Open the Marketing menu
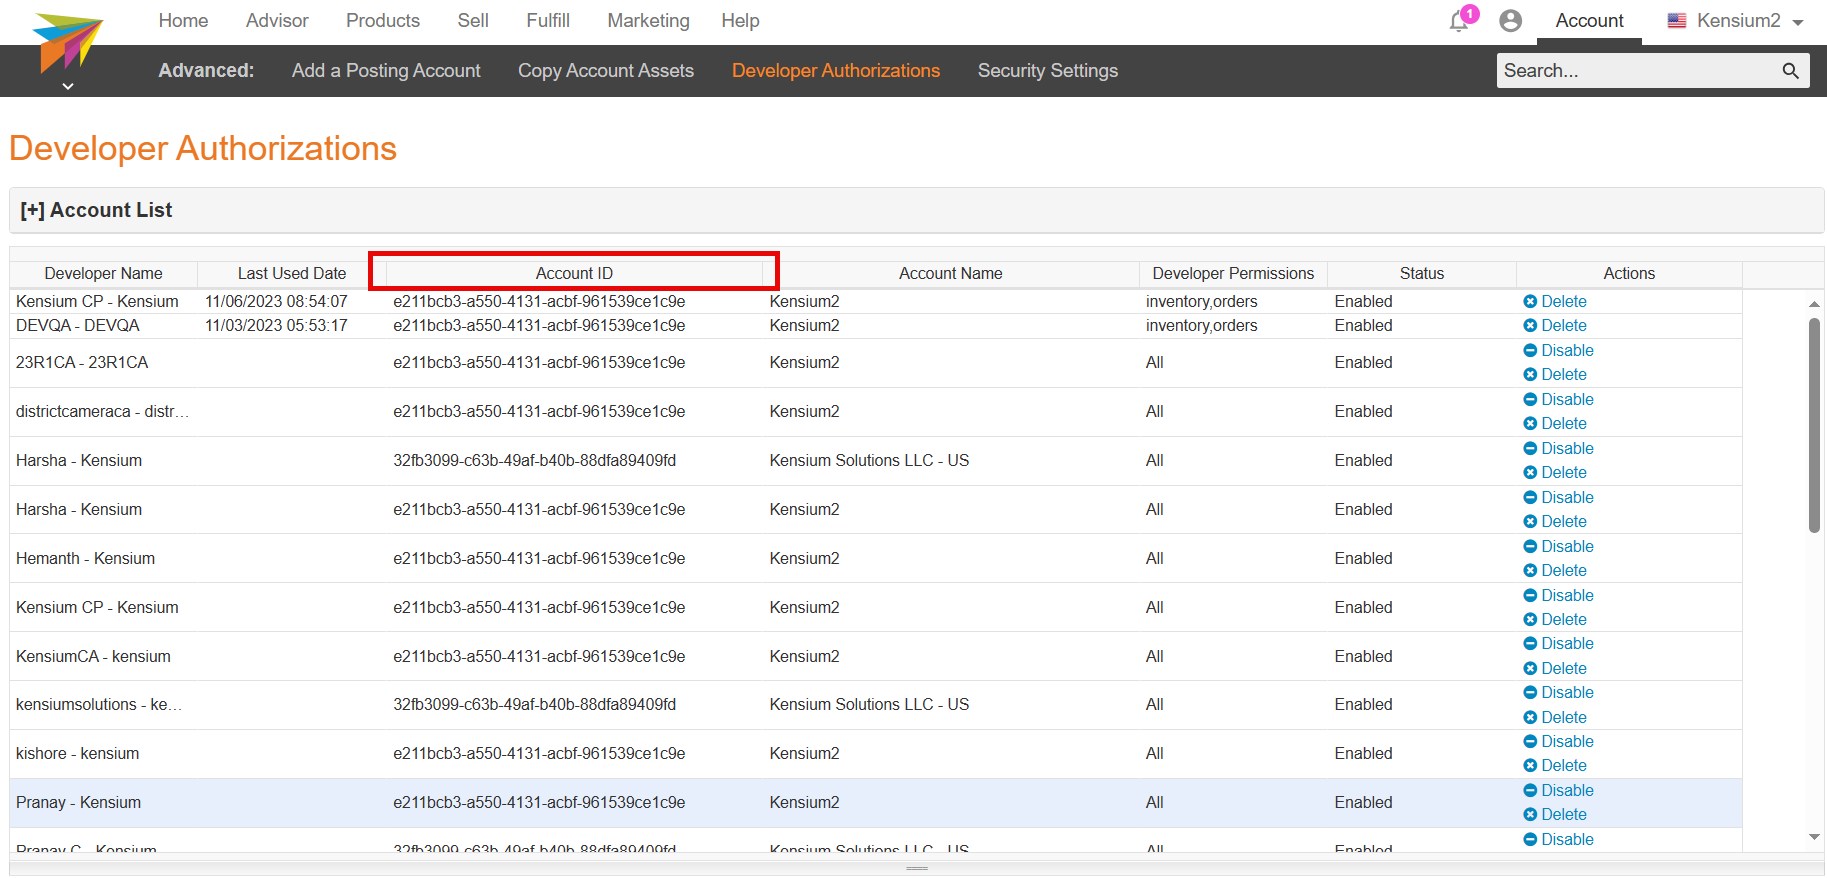1827x878 pixels. tap(648, 21)
